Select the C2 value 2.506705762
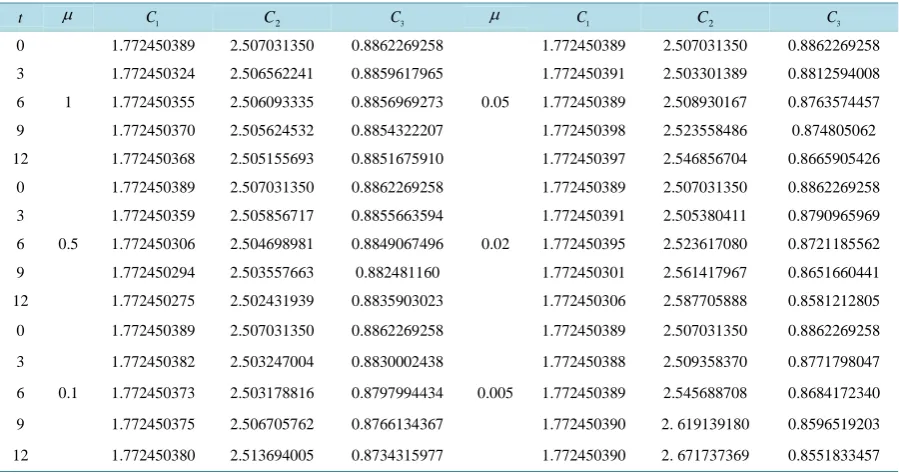Image resolution: width=899 pixels, height=474 pixels. tap(272, 424)
